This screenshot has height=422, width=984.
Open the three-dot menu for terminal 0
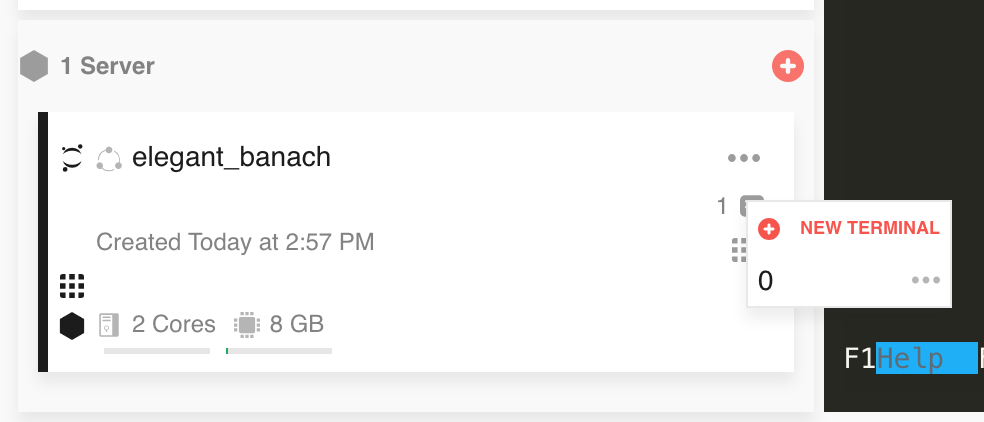click(x=926, y=281)
